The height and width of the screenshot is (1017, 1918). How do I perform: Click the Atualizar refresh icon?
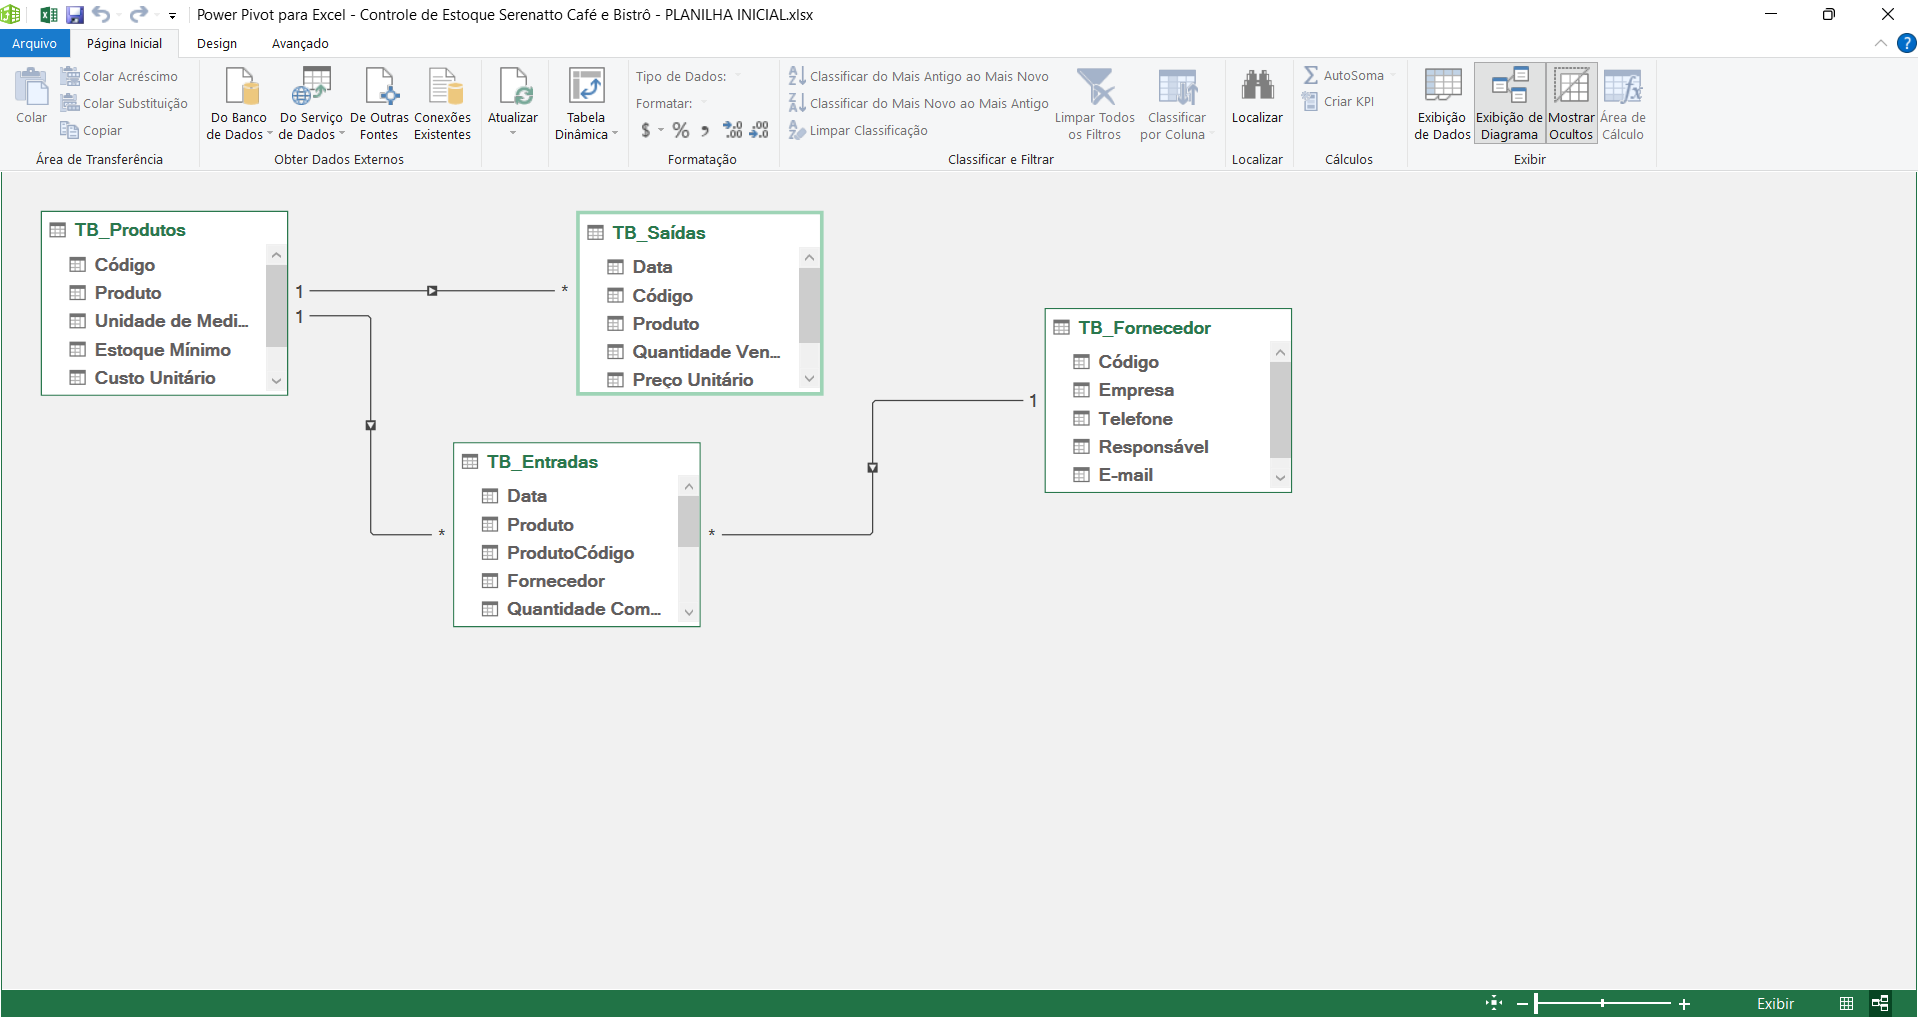pos(513,87)
